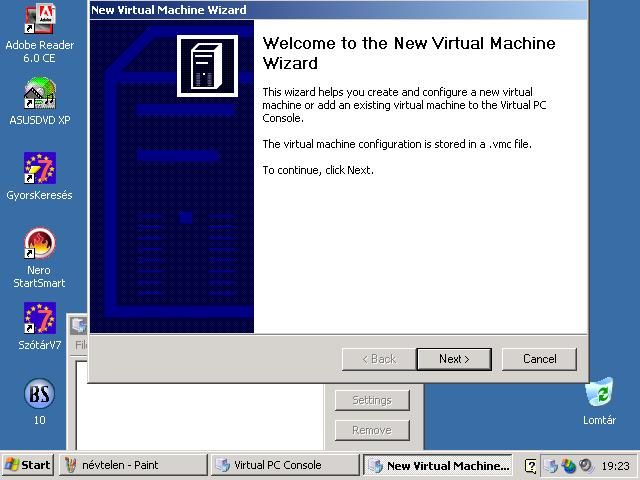The image size is (640, 480).
Task: Select the Nero StartSmart desktop icon
Action: click(x=40, y=244)
